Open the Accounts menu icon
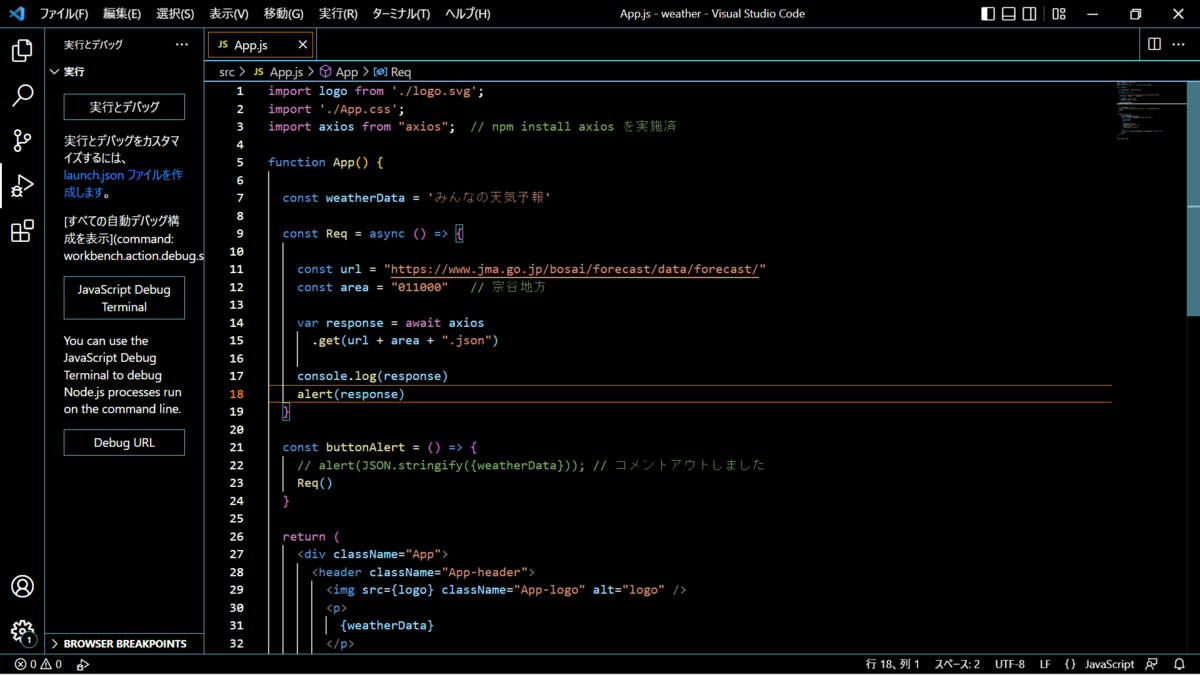Image resolution: width=1200 pixels, height=675 pixels. [x=22, y=586]
